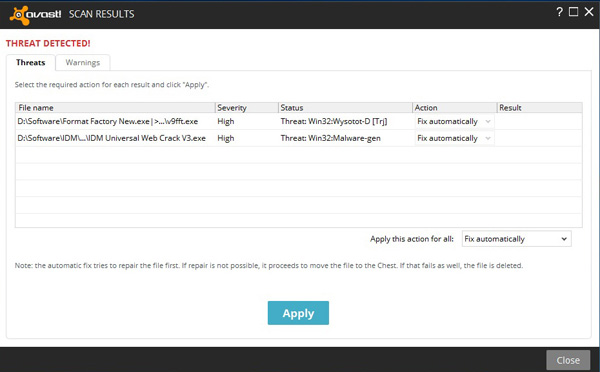Sort by Severity column header
The height and width of the screenshot is (372, 600).
246,108
